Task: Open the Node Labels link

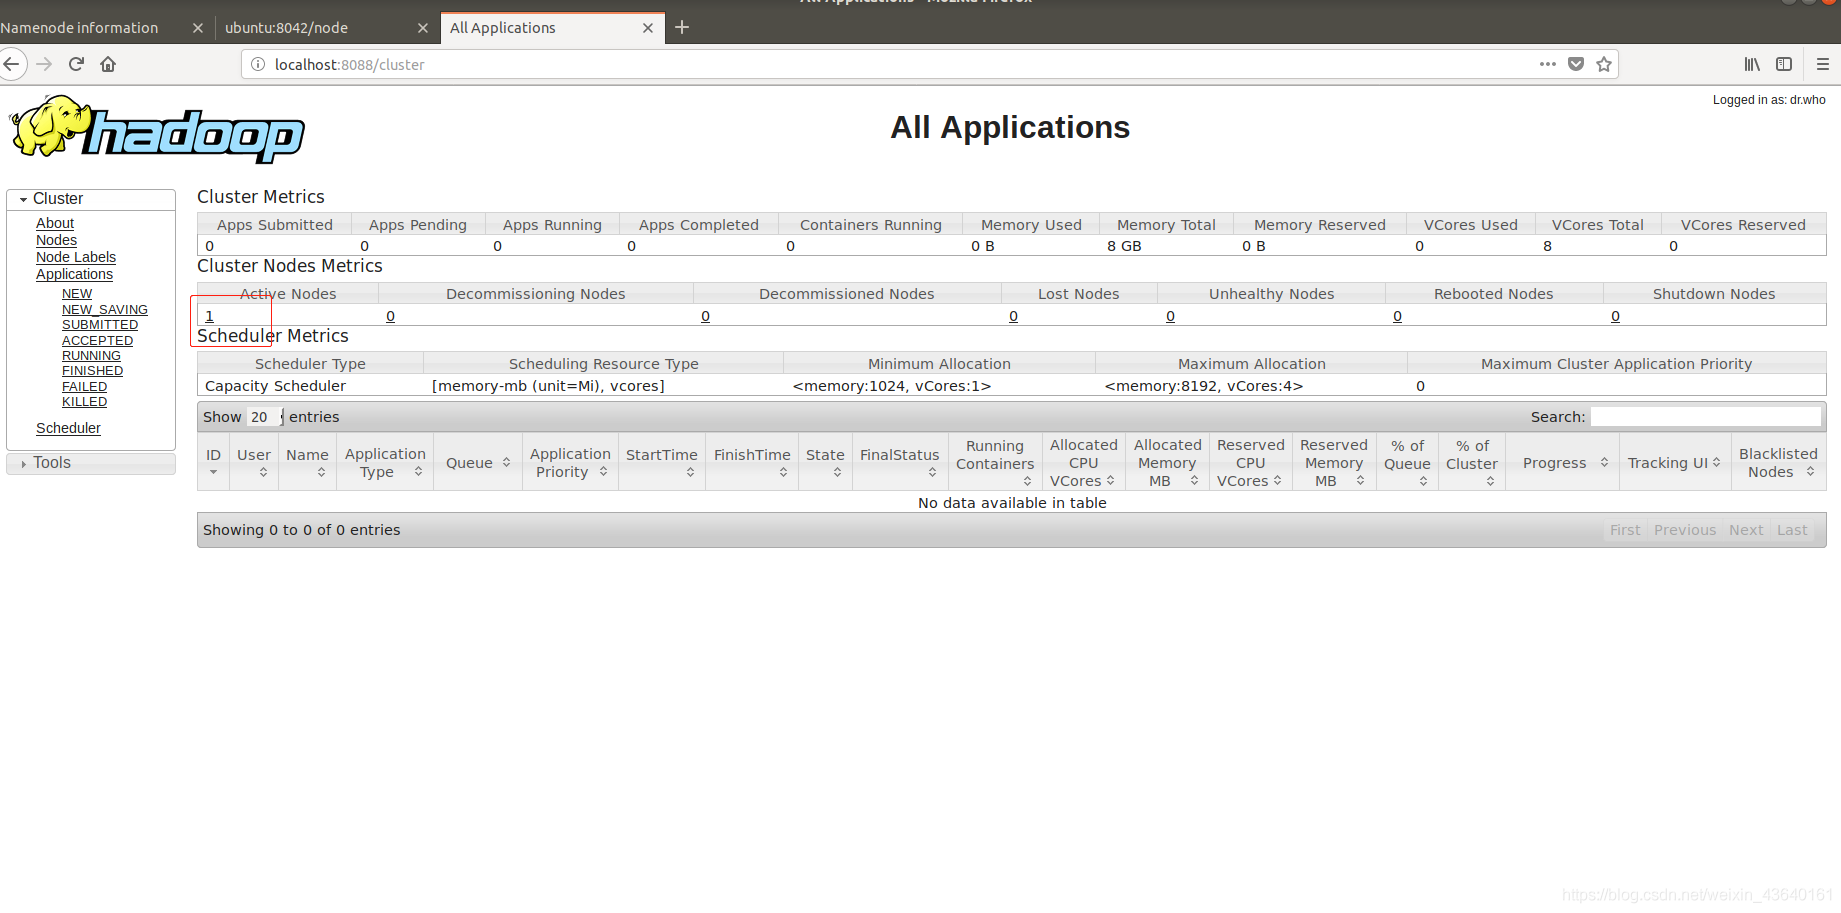Action: click(x=76, y=257)
